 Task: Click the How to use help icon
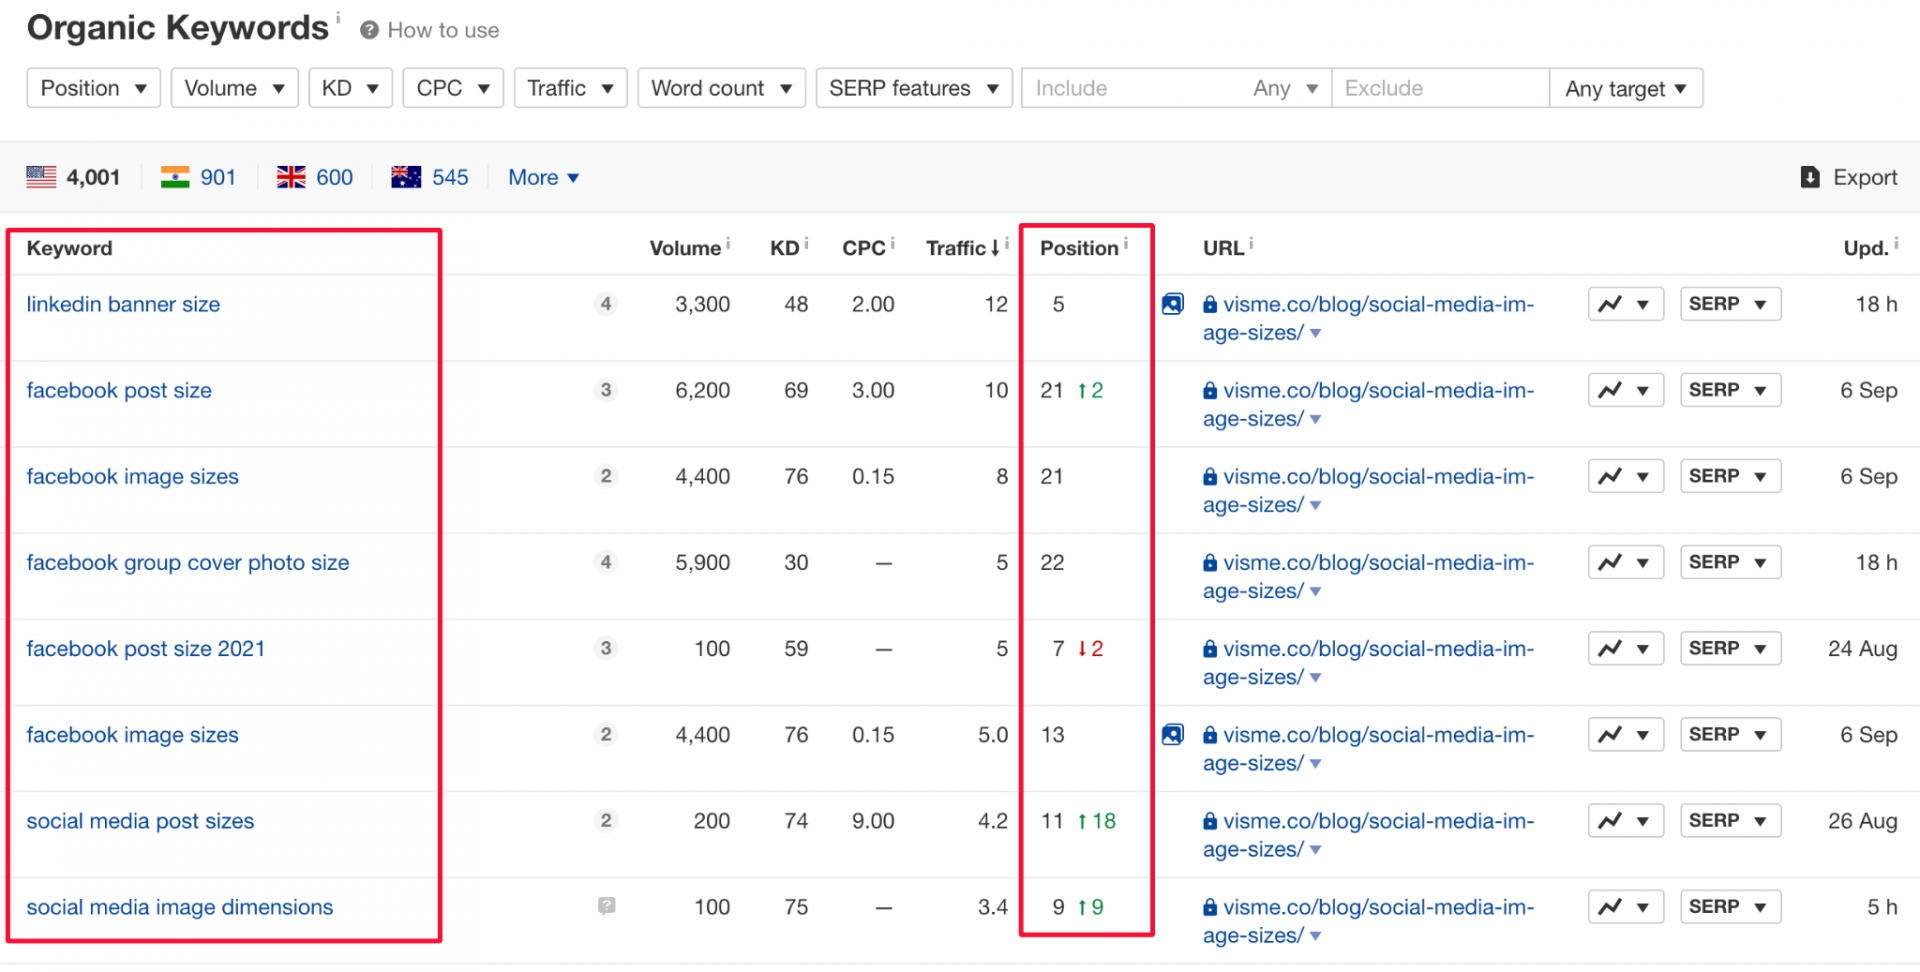click(369, 30)
